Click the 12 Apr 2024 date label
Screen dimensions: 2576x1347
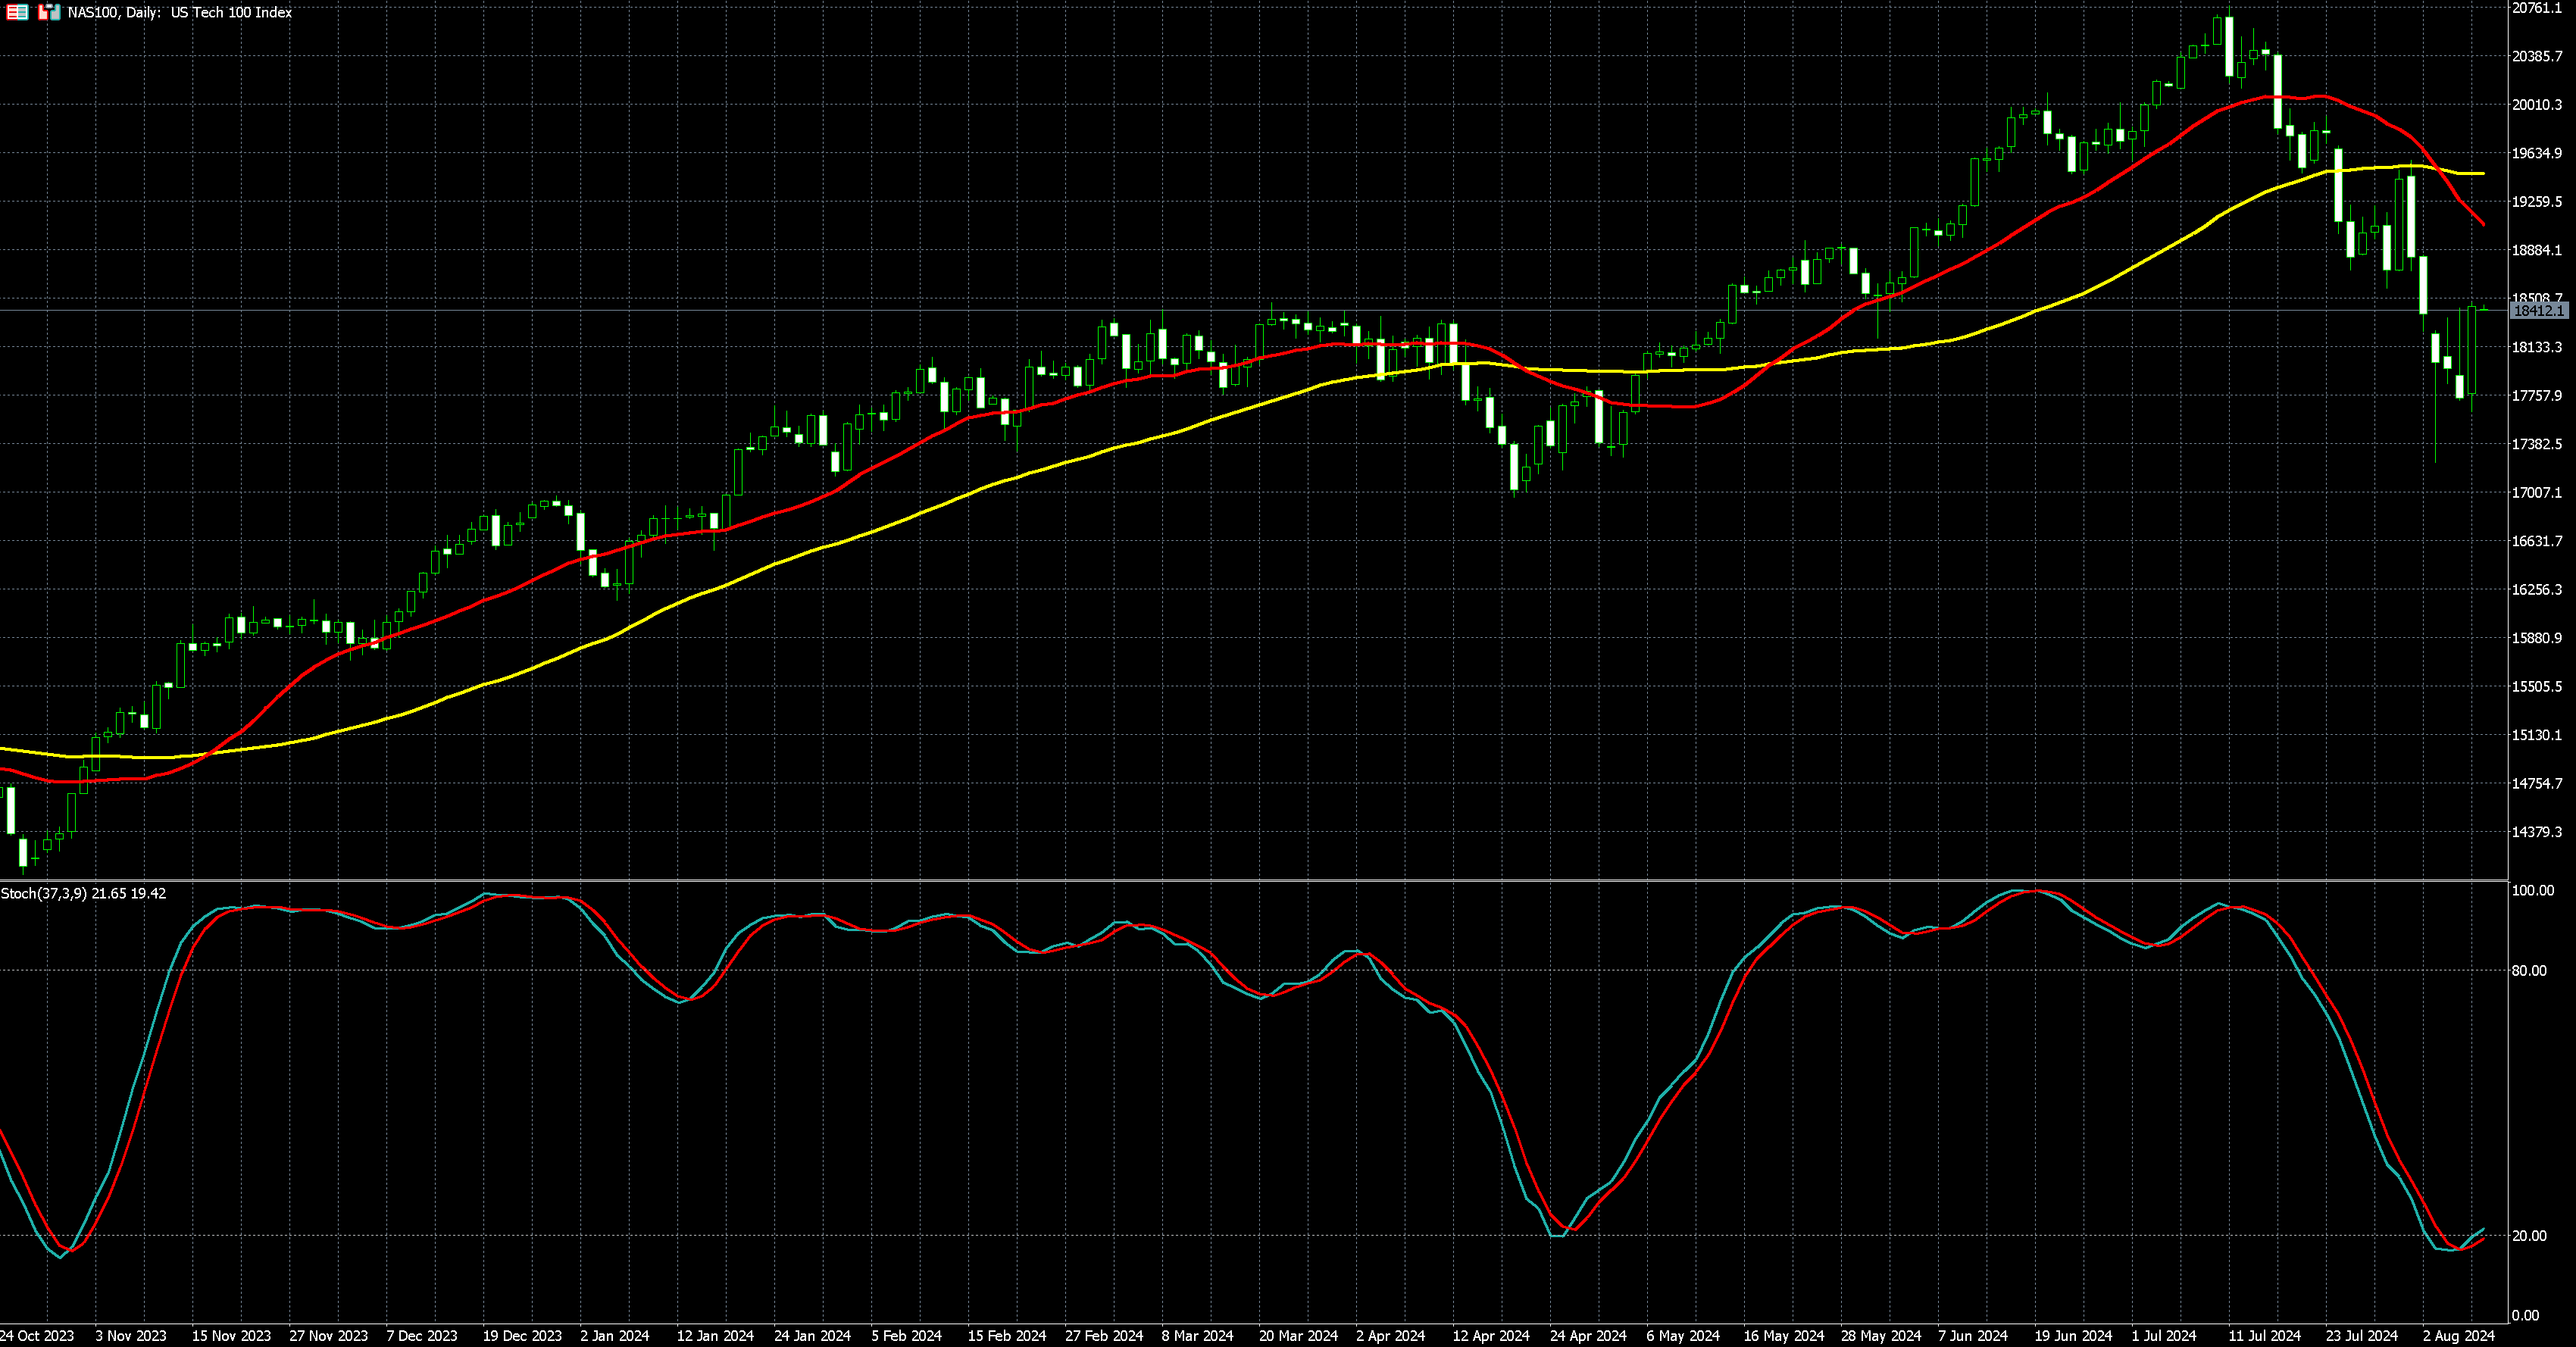[x=1490, y=1335]
